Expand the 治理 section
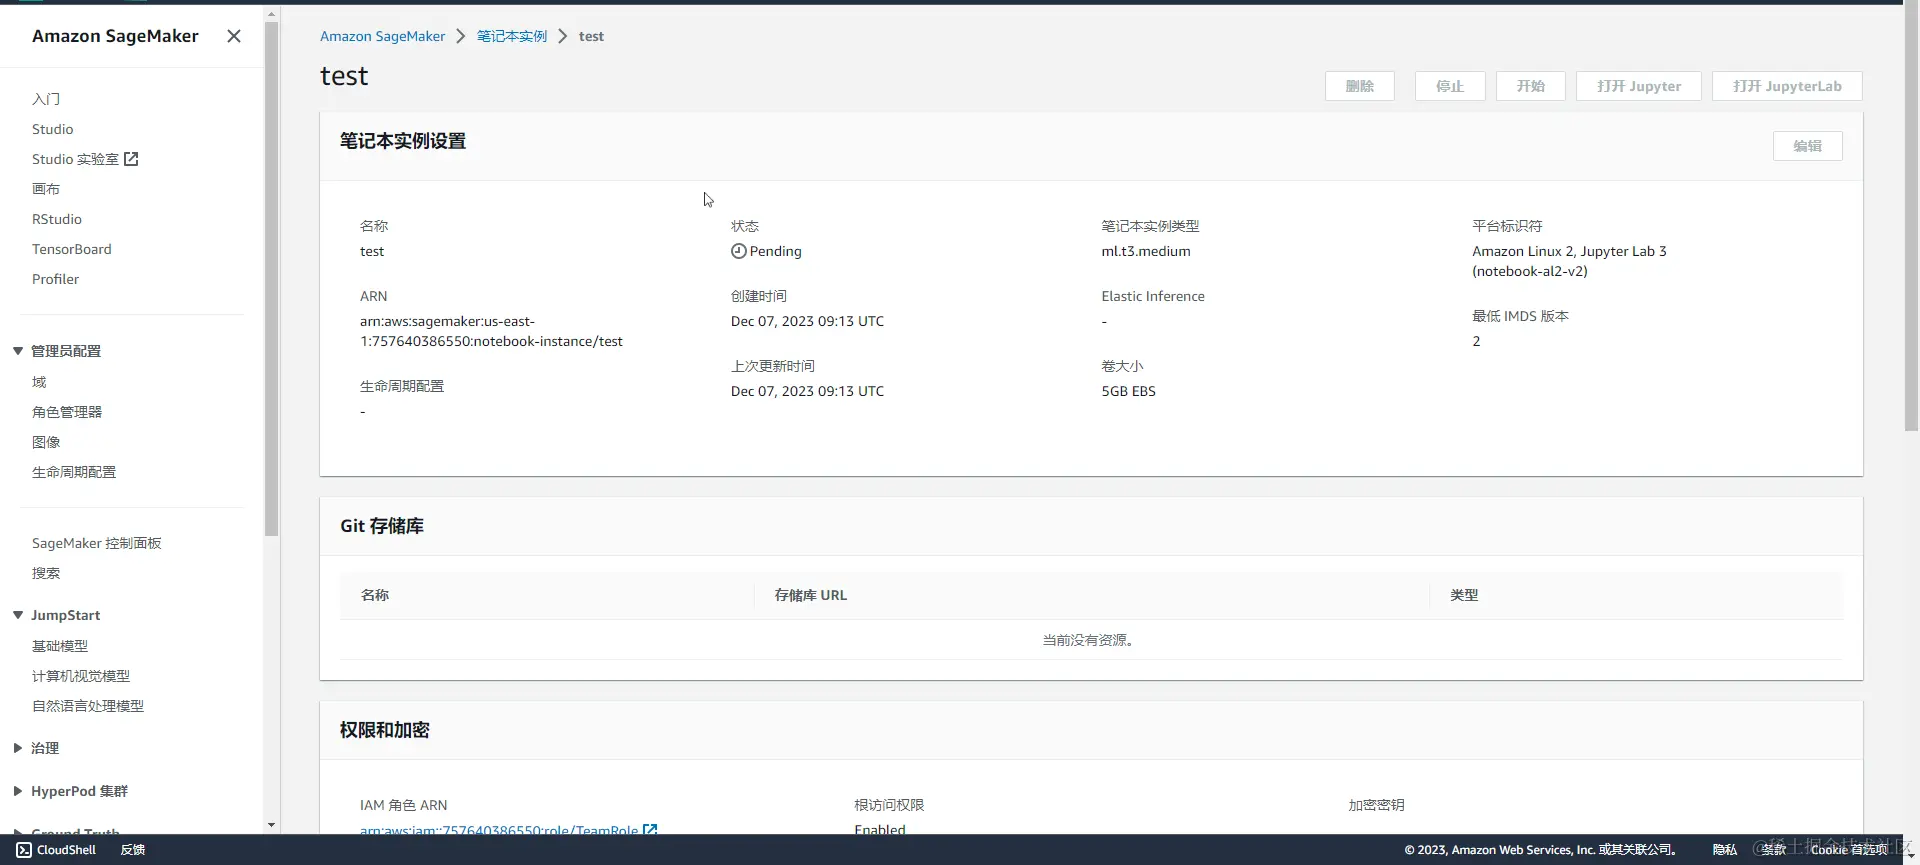Image resolution: width=1920 pixels, height=865 pixels. click(18, 748)
